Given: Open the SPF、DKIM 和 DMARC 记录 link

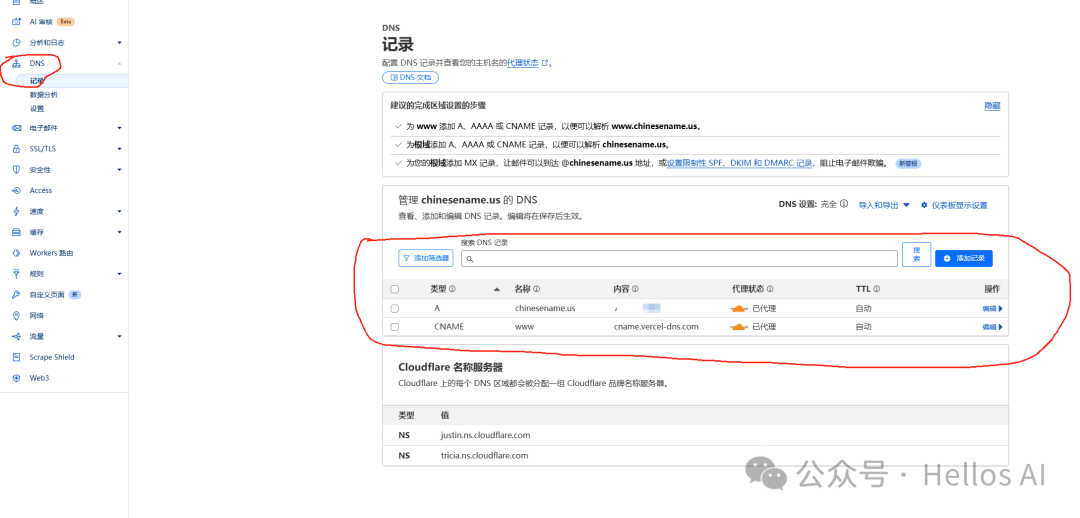Looking at the screenshot, I should coord(740,163).
